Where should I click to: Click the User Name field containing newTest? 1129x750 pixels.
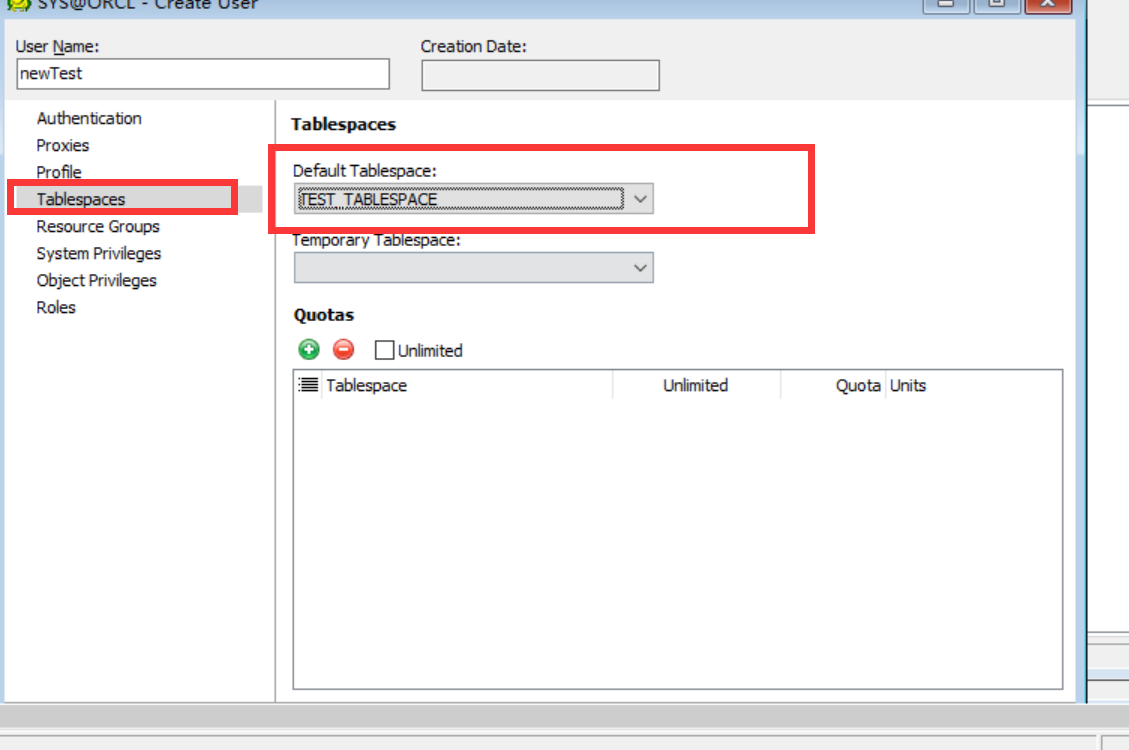point(203,74)
